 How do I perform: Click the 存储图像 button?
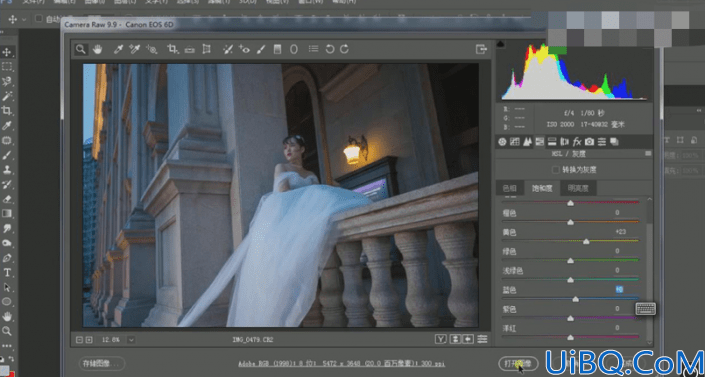click(102, 363)
